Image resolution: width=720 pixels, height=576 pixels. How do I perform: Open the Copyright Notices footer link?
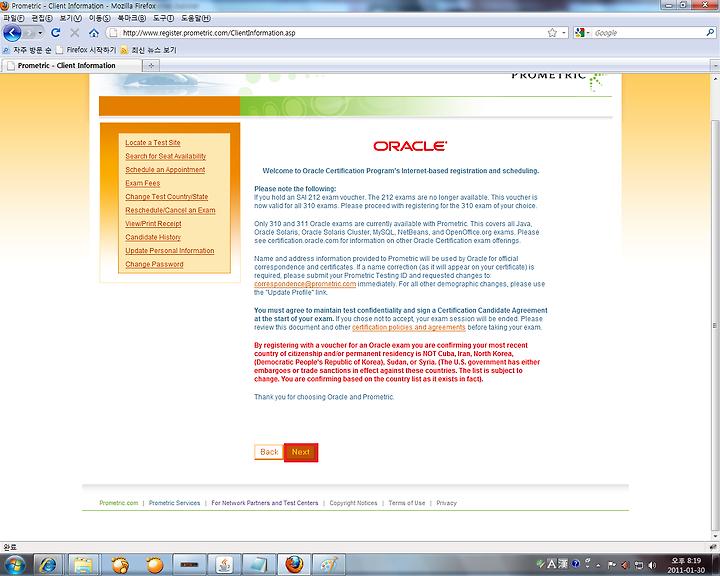[353, 503]
